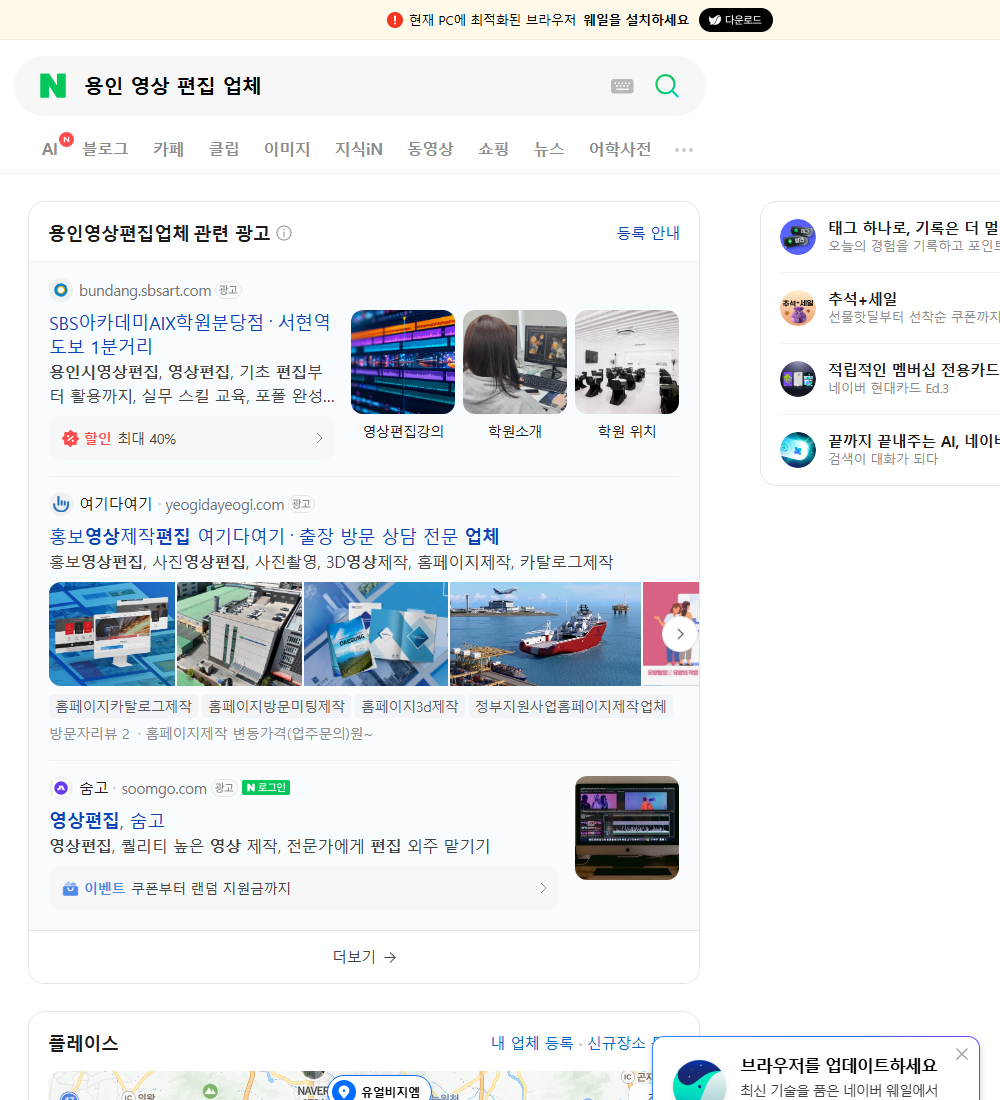Expand the 이벤트 쿠폰부터 랜덤 지원금까지 row
The height and width of the screenshot is (1100, 1000).
coord(304,888)
